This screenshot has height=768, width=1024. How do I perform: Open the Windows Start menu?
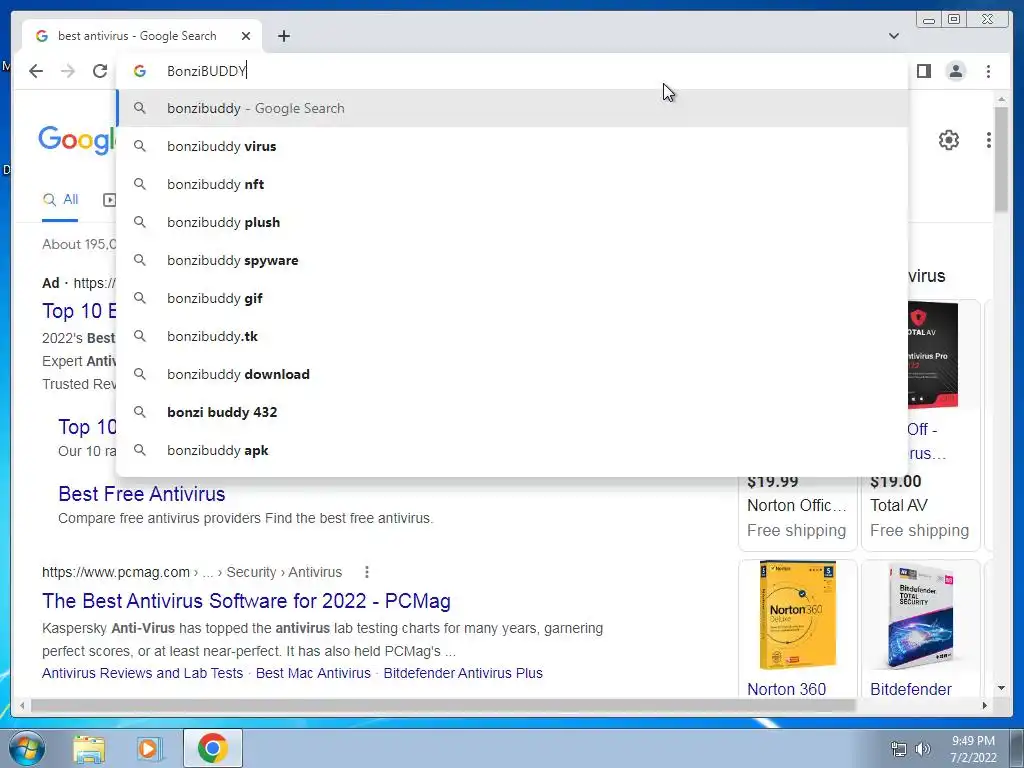(27, 748)
